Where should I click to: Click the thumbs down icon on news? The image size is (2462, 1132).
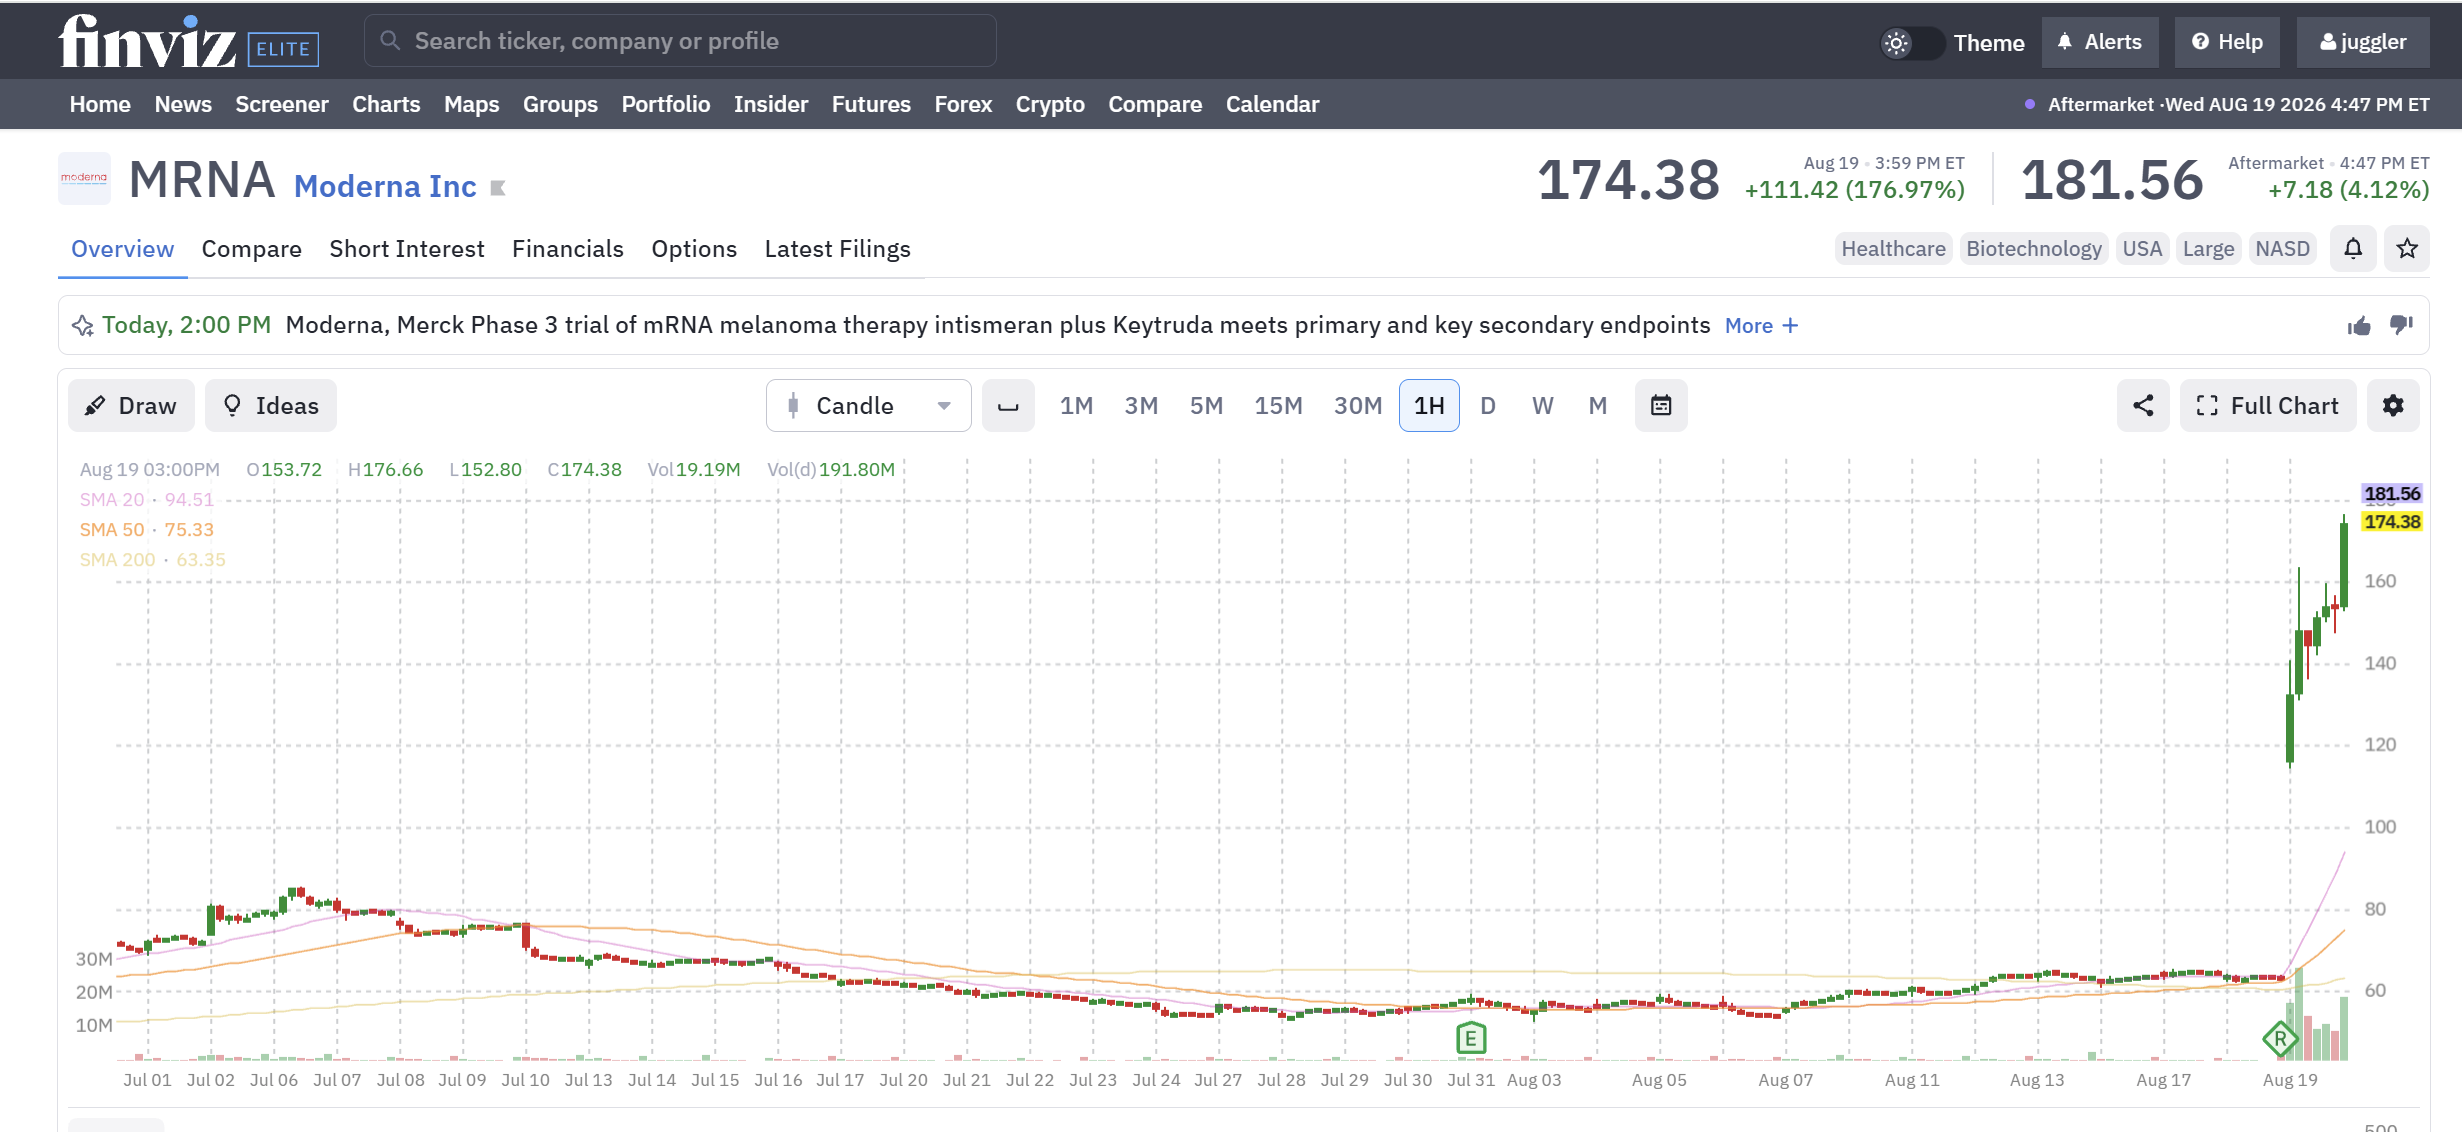click(x=2401, y=325)
